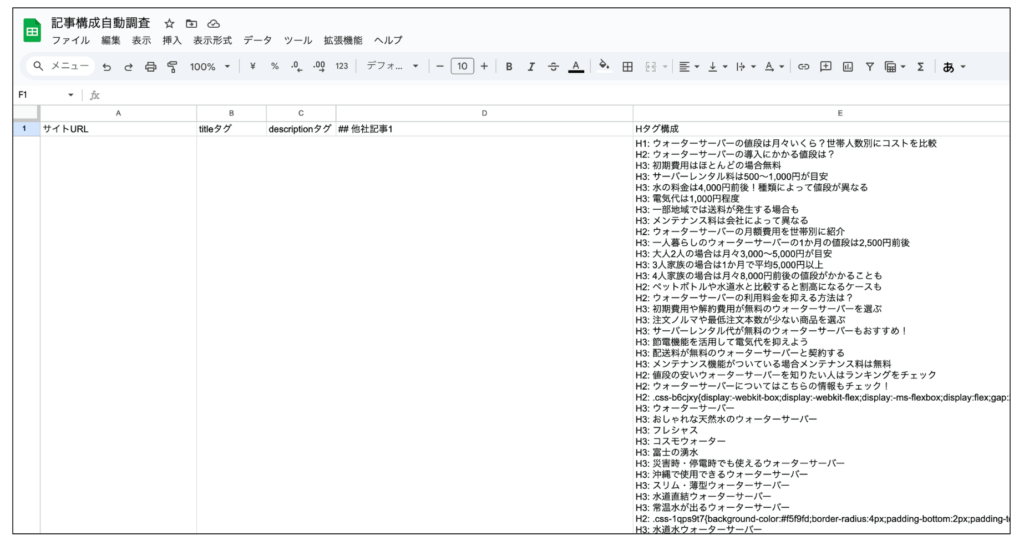The height and width of the screenshot is (545, 1024).
Task: Click the formula bar input
Action: 555,95
